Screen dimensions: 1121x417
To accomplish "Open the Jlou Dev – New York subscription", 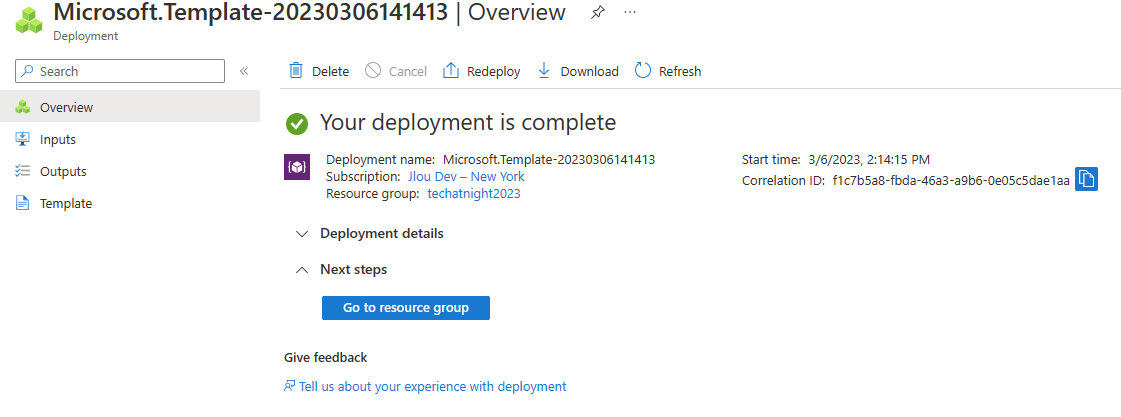I will pos(465,177).
